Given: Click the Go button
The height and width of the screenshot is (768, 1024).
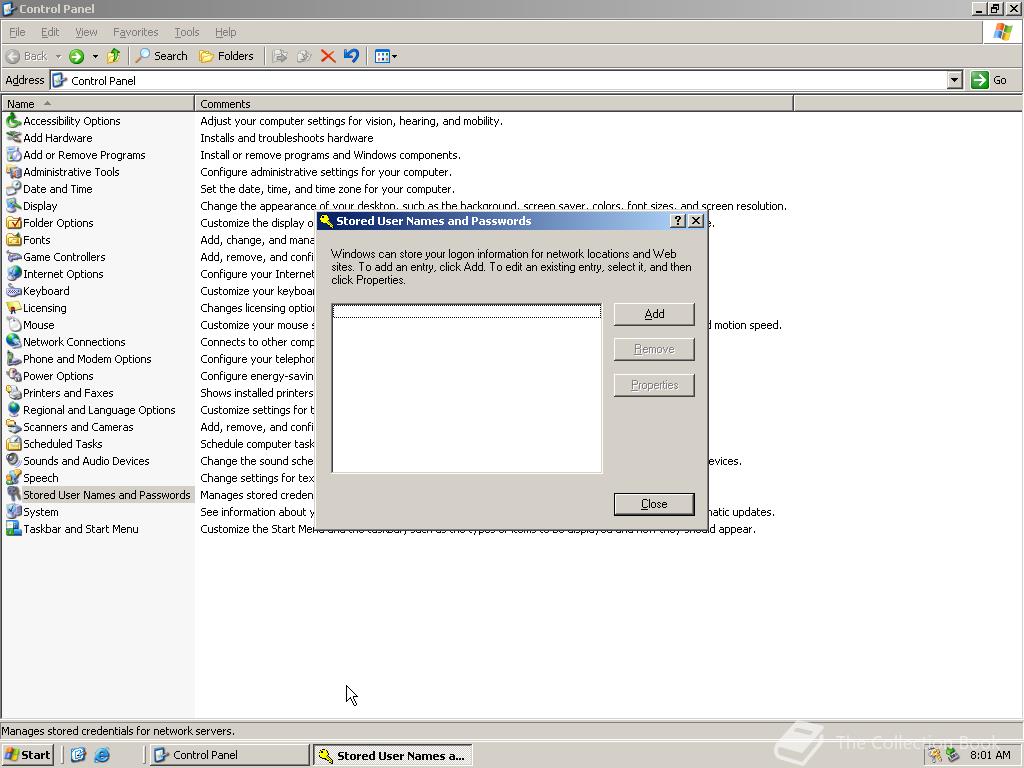Looking at the screenshot, I should pyautogui.click(x=989, y=80).
